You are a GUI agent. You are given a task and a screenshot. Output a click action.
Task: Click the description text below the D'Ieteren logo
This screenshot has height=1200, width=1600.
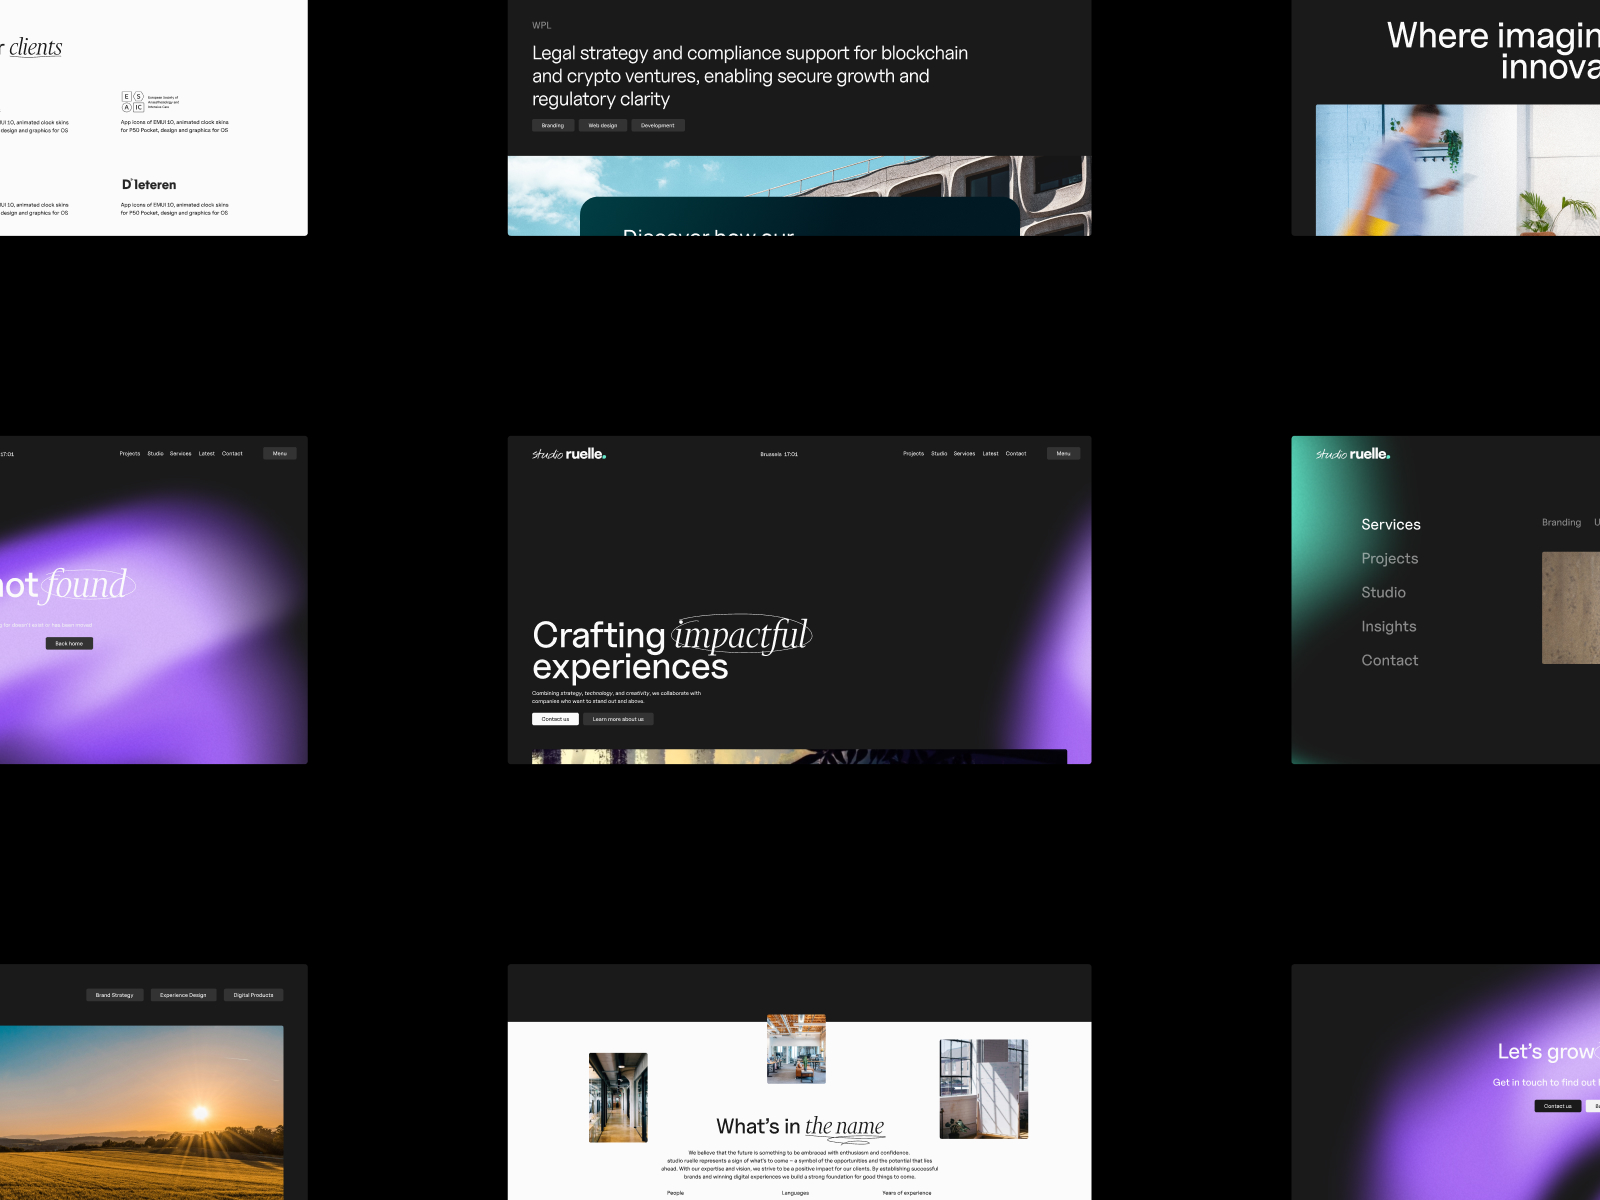(175, 209)
